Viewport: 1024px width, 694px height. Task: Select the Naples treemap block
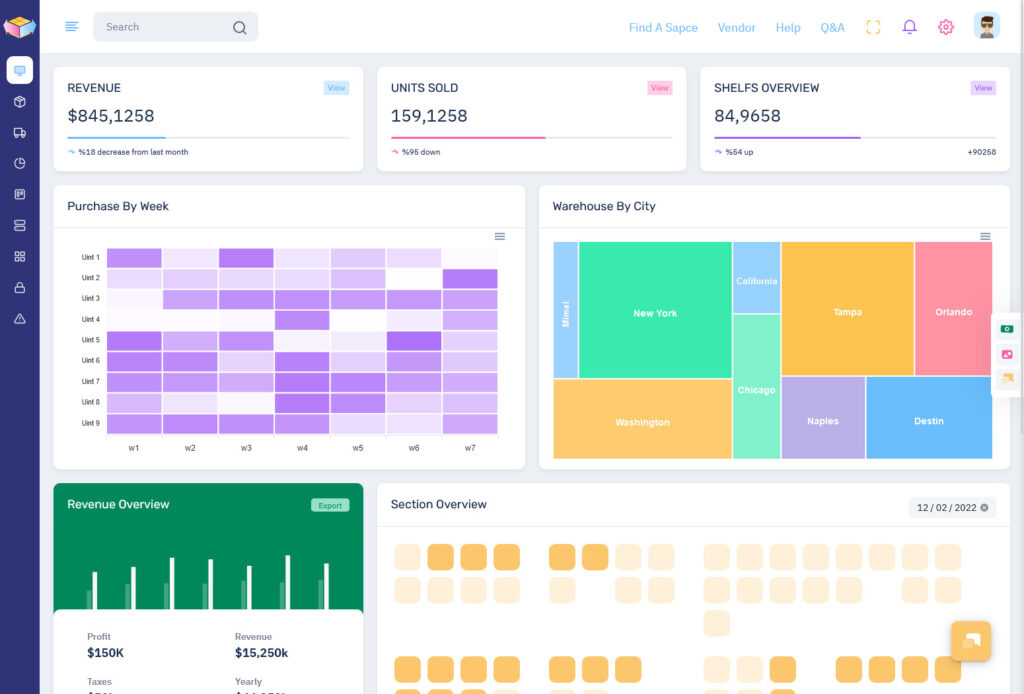823,417
